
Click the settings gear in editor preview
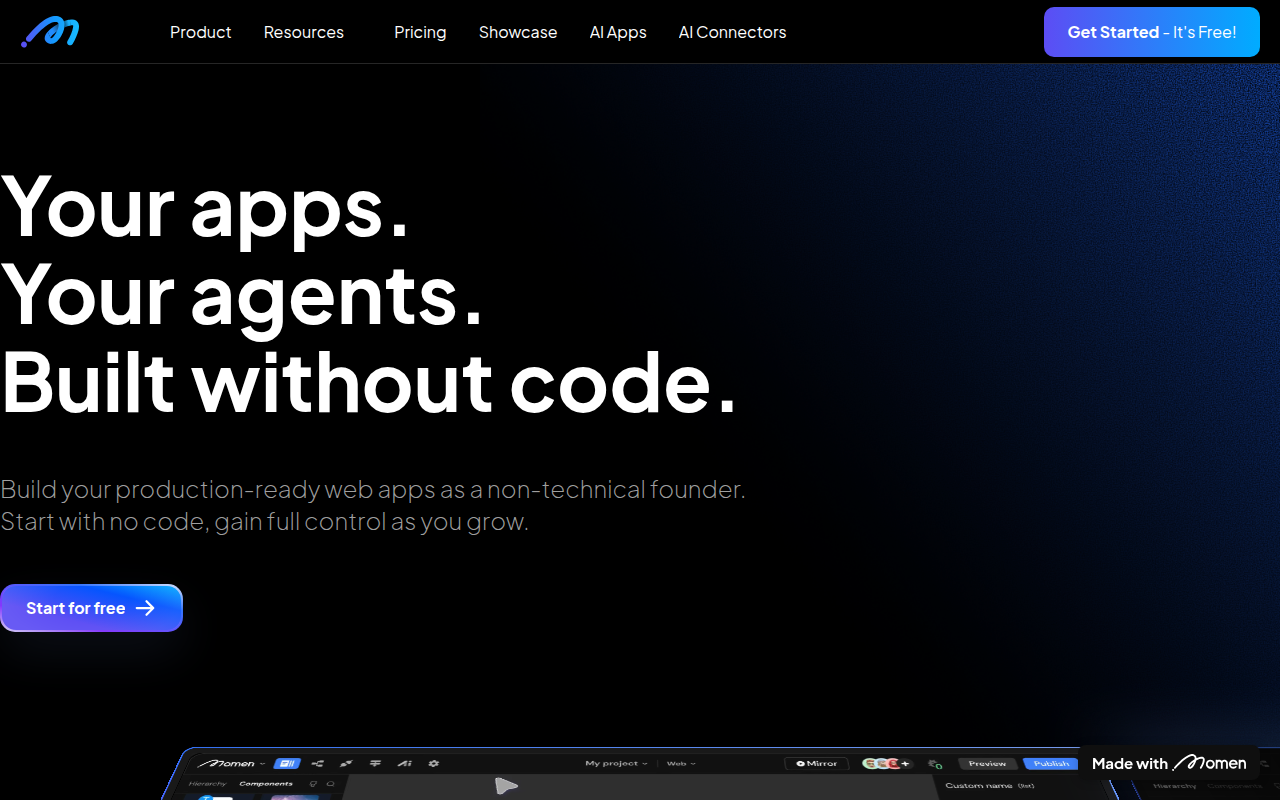click(x=433, y=763)
